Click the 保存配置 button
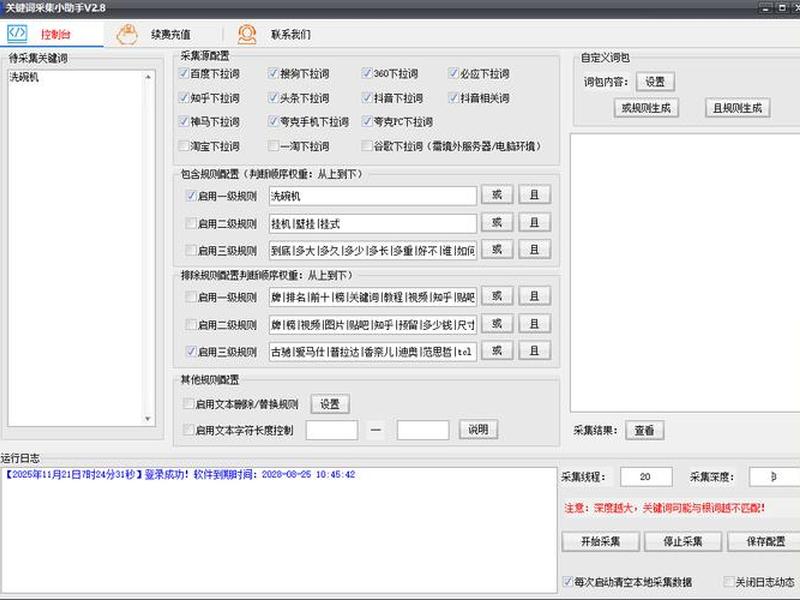800x600 pixels. [765, 541]
